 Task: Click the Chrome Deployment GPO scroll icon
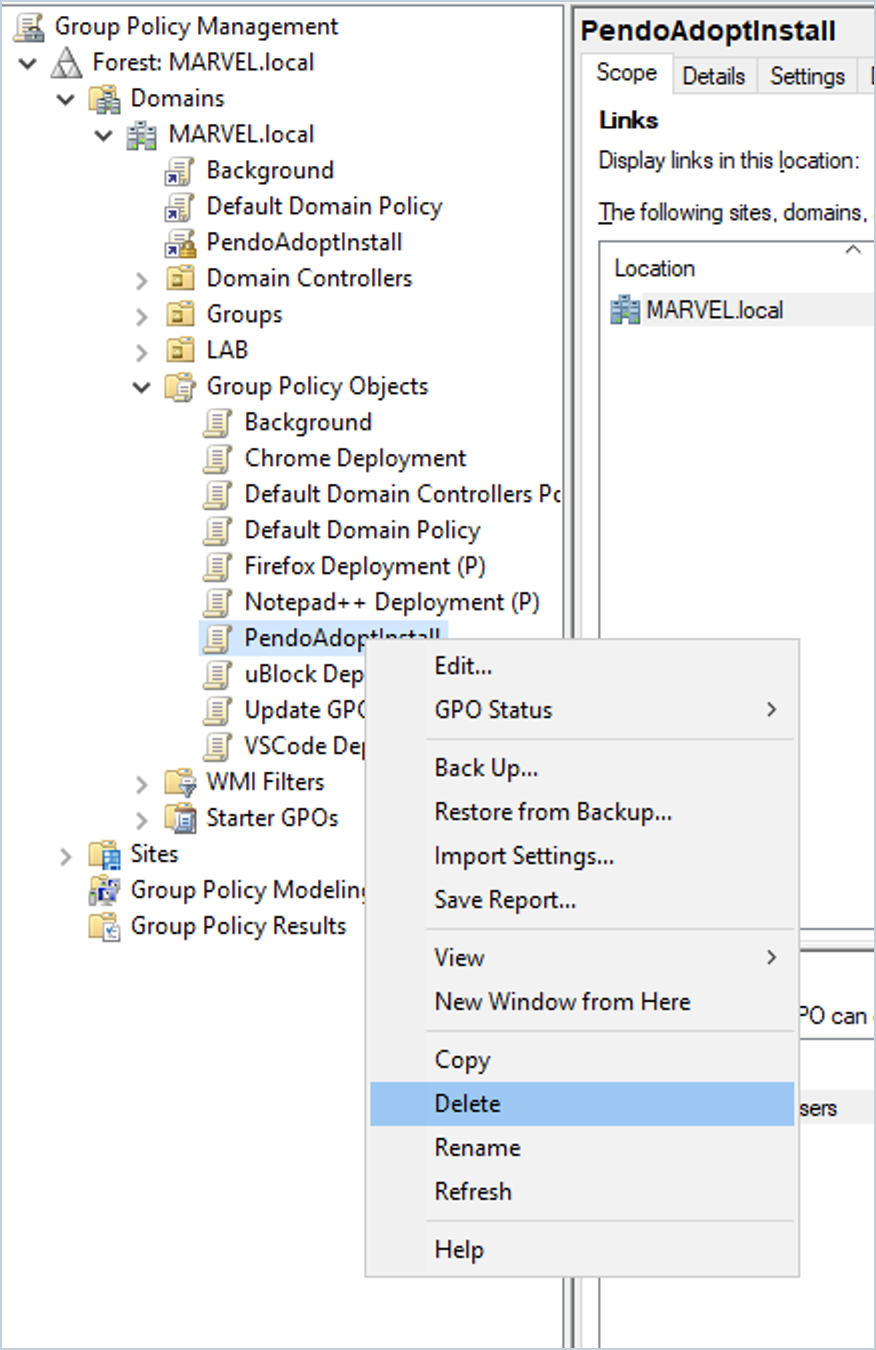tap(218, 459)
